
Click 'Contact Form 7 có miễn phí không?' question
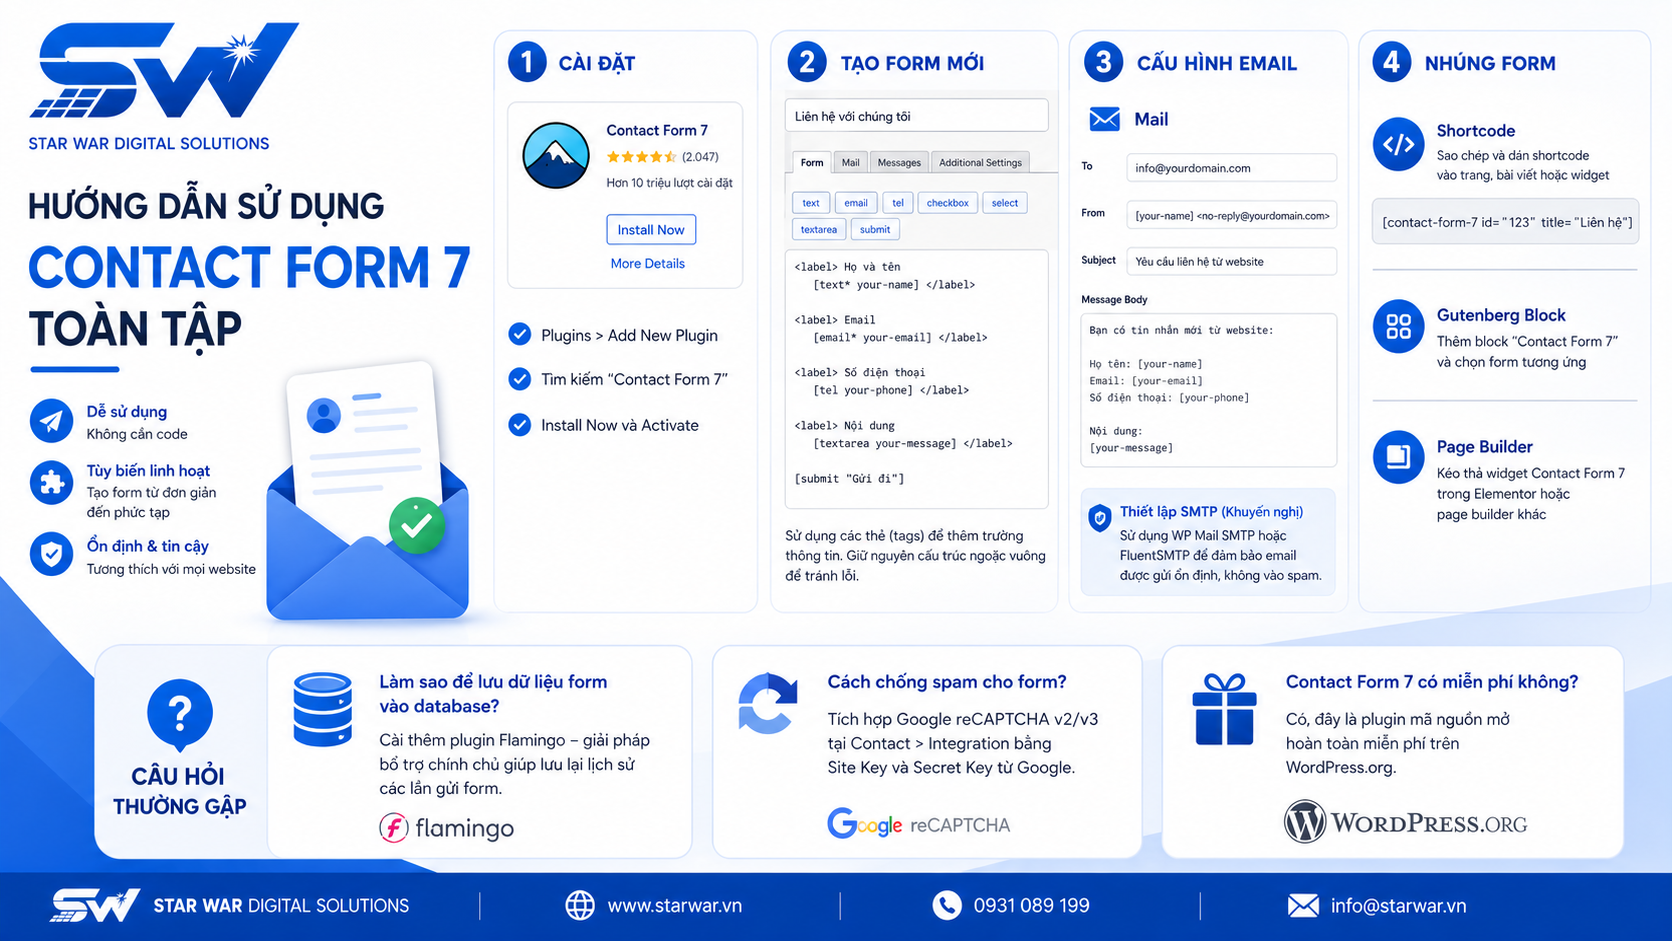pos(1432,682)
